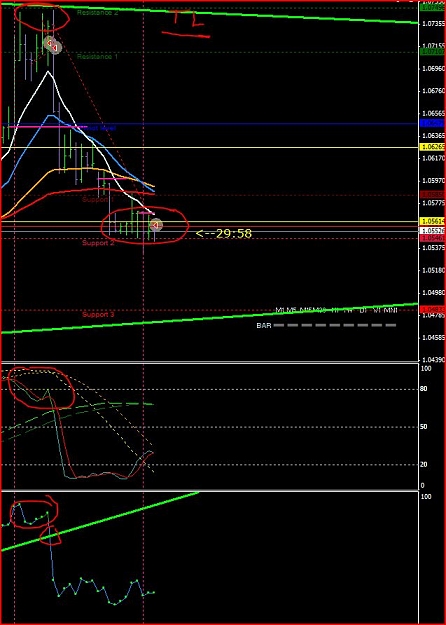
Task: Click the 50 level on the stochastic scale
Action: click(425, 427)
